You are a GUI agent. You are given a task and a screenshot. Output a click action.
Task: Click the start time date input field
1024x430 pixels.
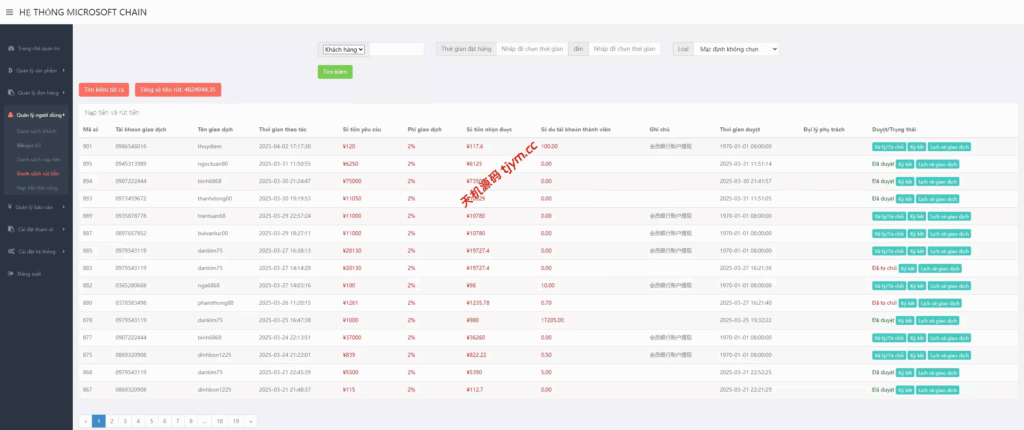(x=531, y=49)
